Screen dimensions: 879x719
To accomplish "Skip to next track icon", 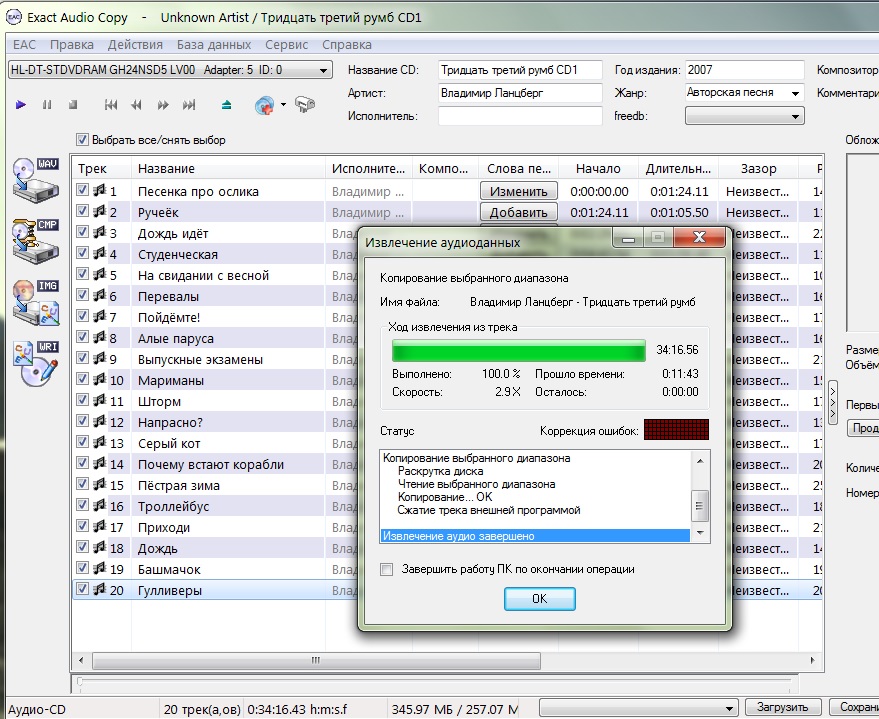I will [190, 104].
